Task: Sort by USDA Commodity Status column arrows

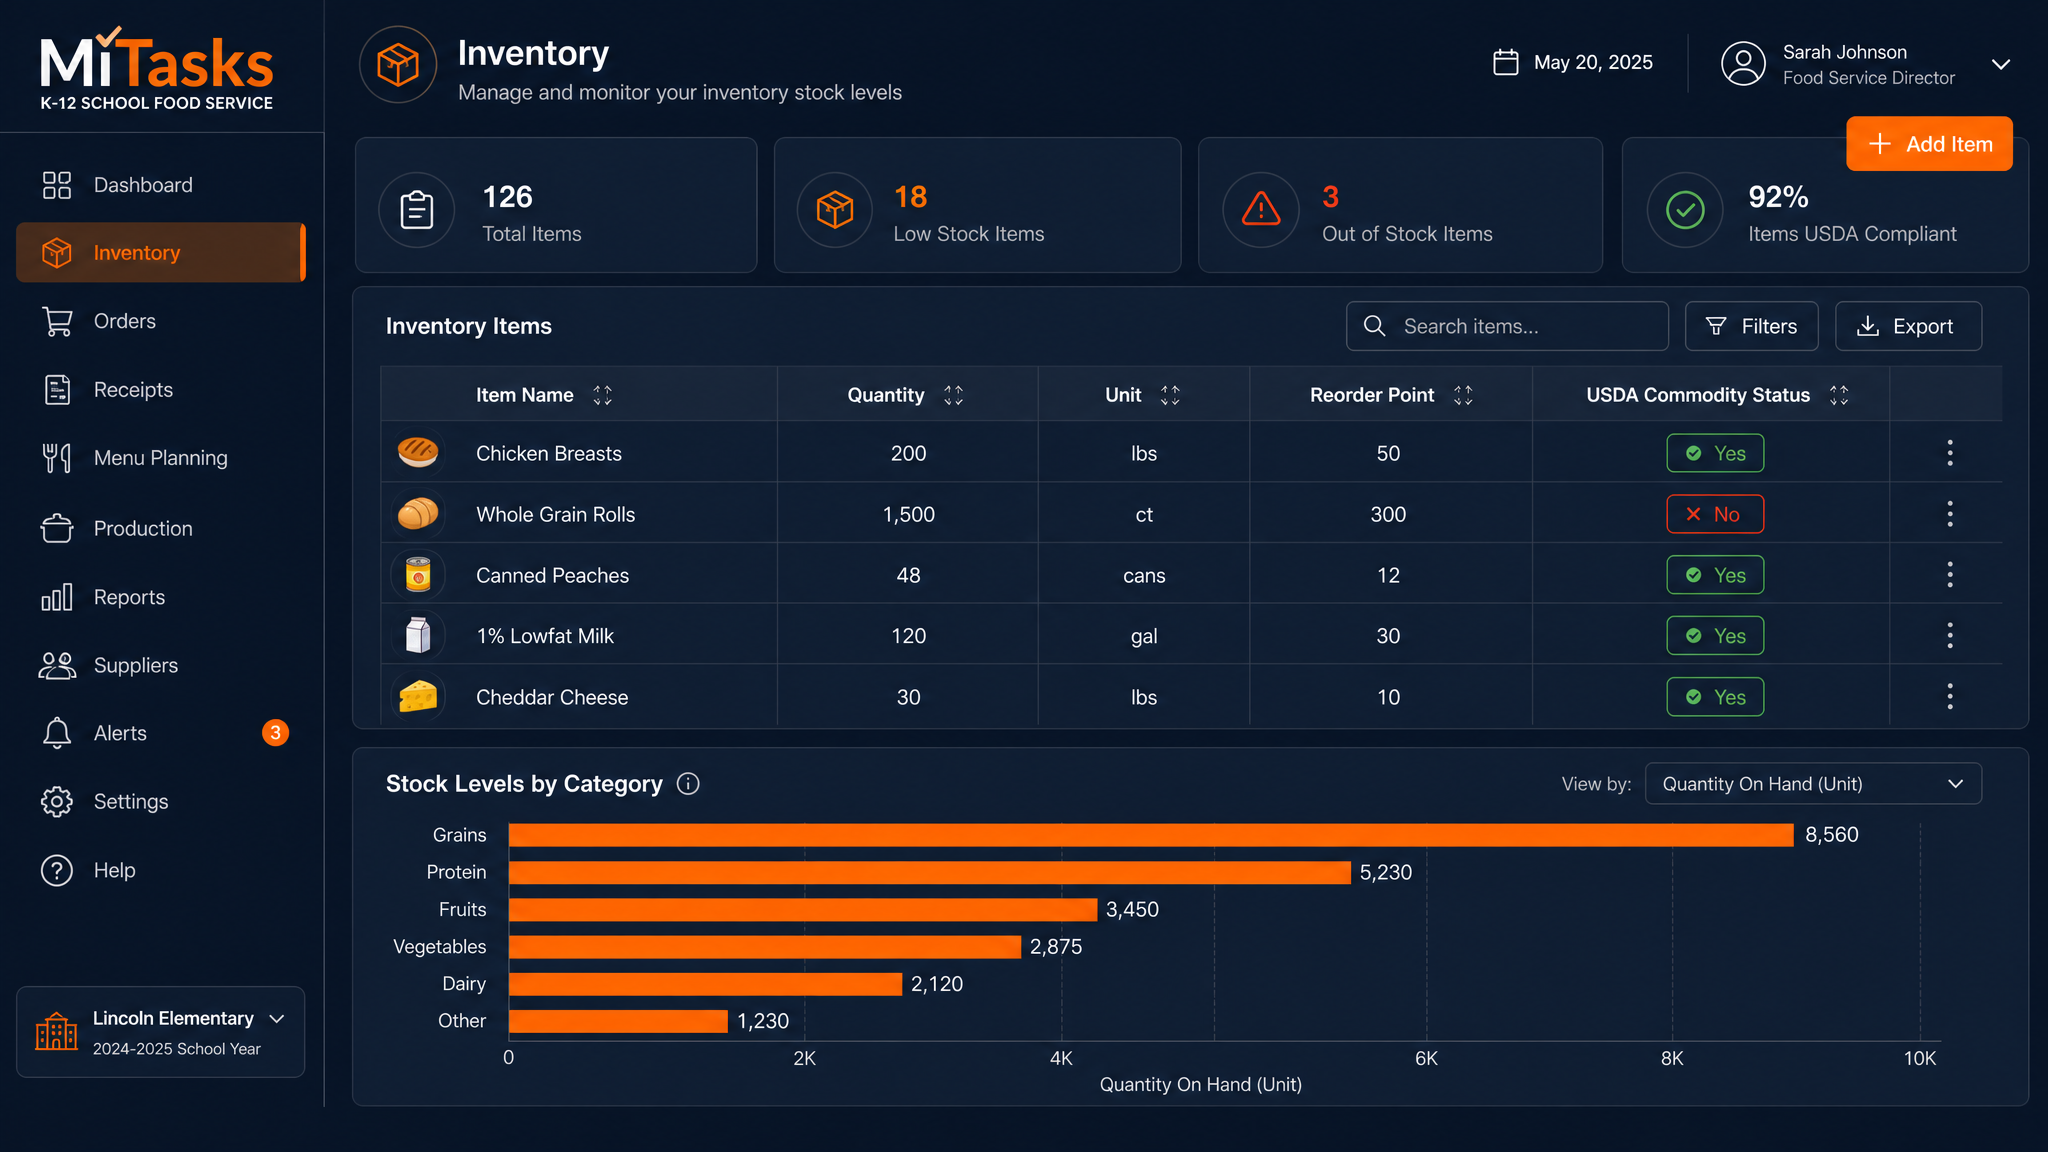Action: pos(1839,395)
